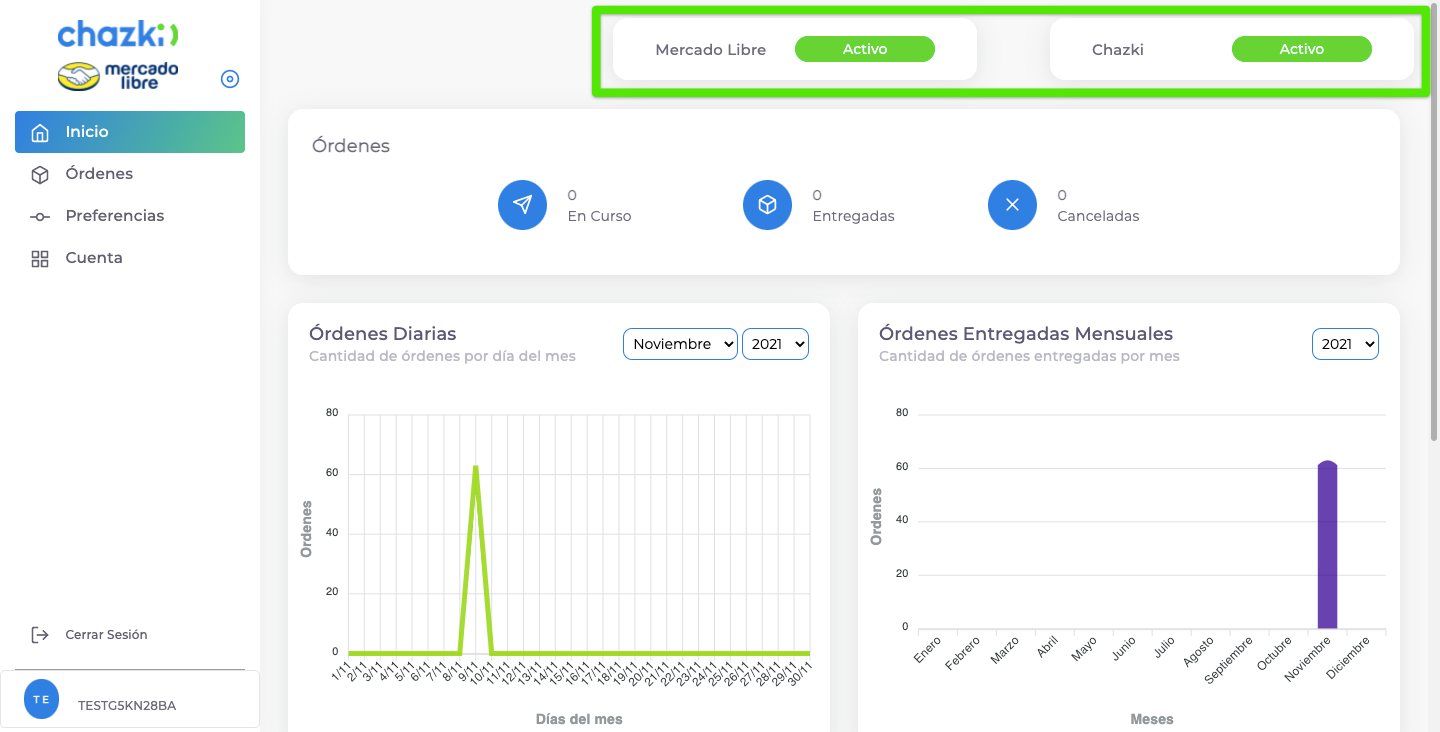Click the TESTG5KN28BA username
The height and width of the screenshot is (732, 1440).
pyautogui.click(x=127, y=706)
